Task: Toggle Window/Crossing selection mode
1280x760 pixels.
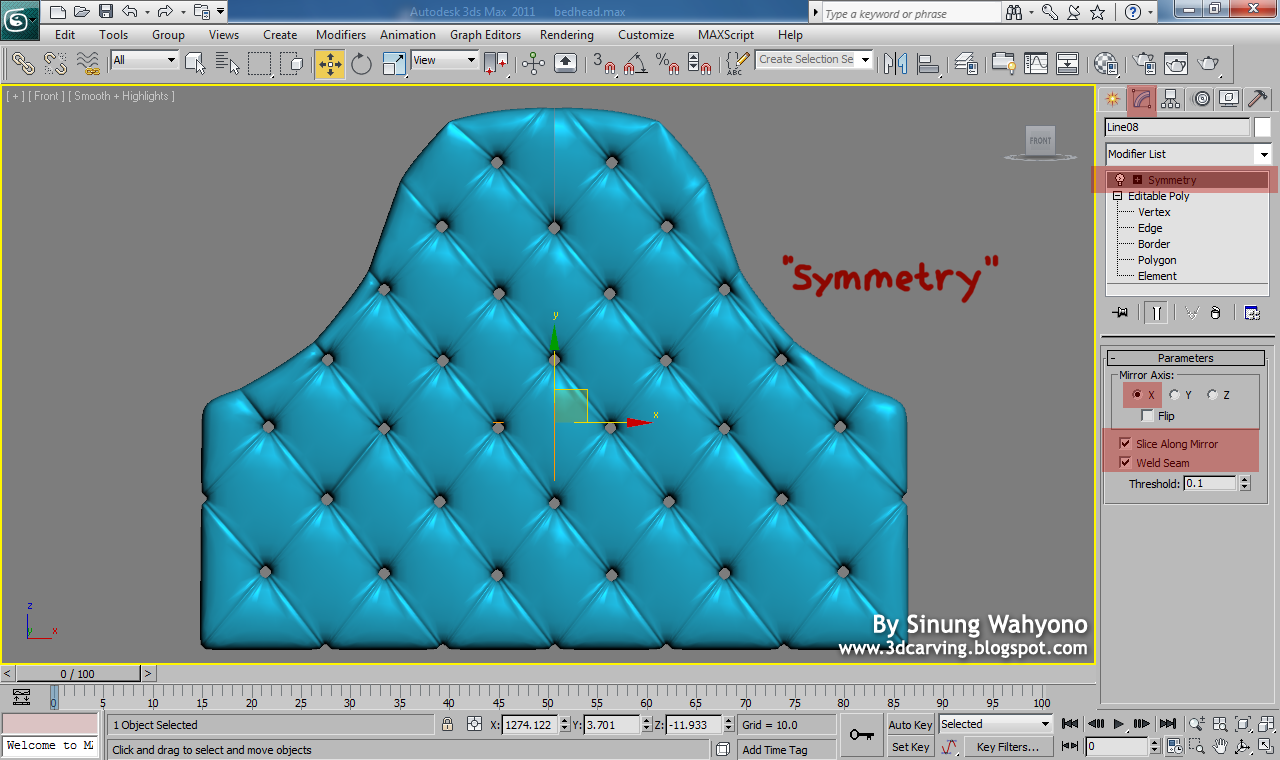Action: 292,64
